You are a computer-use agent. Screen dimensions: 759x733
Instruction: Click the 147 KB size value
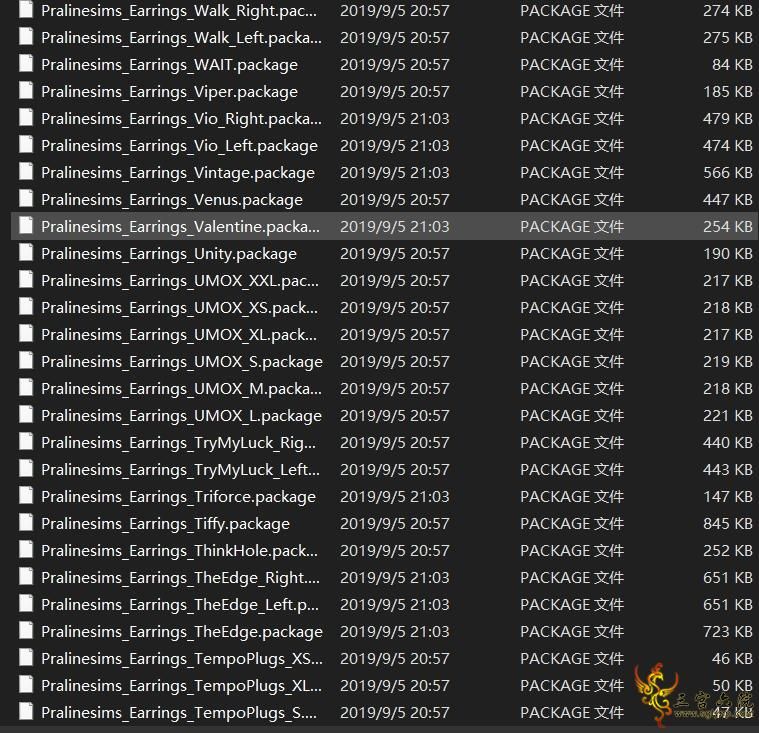[728, 497]
